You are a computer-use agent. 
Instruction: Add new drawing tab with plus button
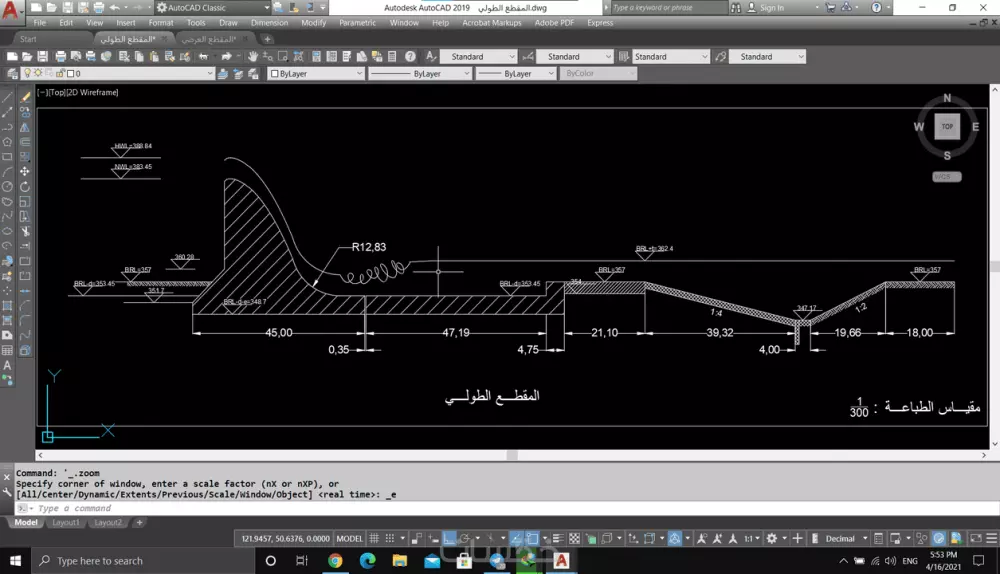(267, 39)
